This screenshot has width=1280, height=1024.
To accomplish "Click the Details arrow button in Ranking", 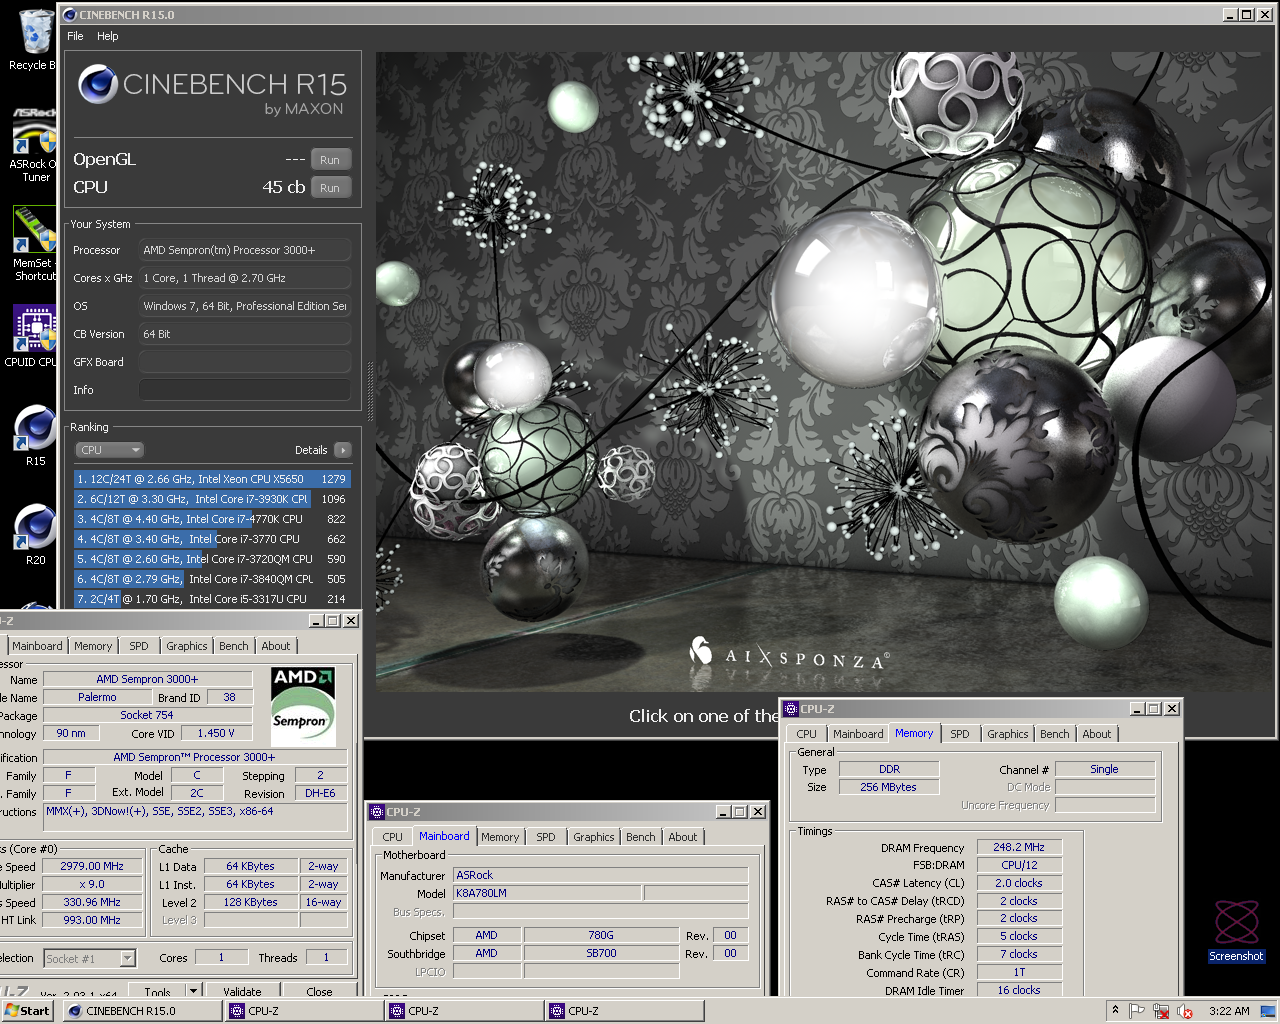I will point(343,450).
